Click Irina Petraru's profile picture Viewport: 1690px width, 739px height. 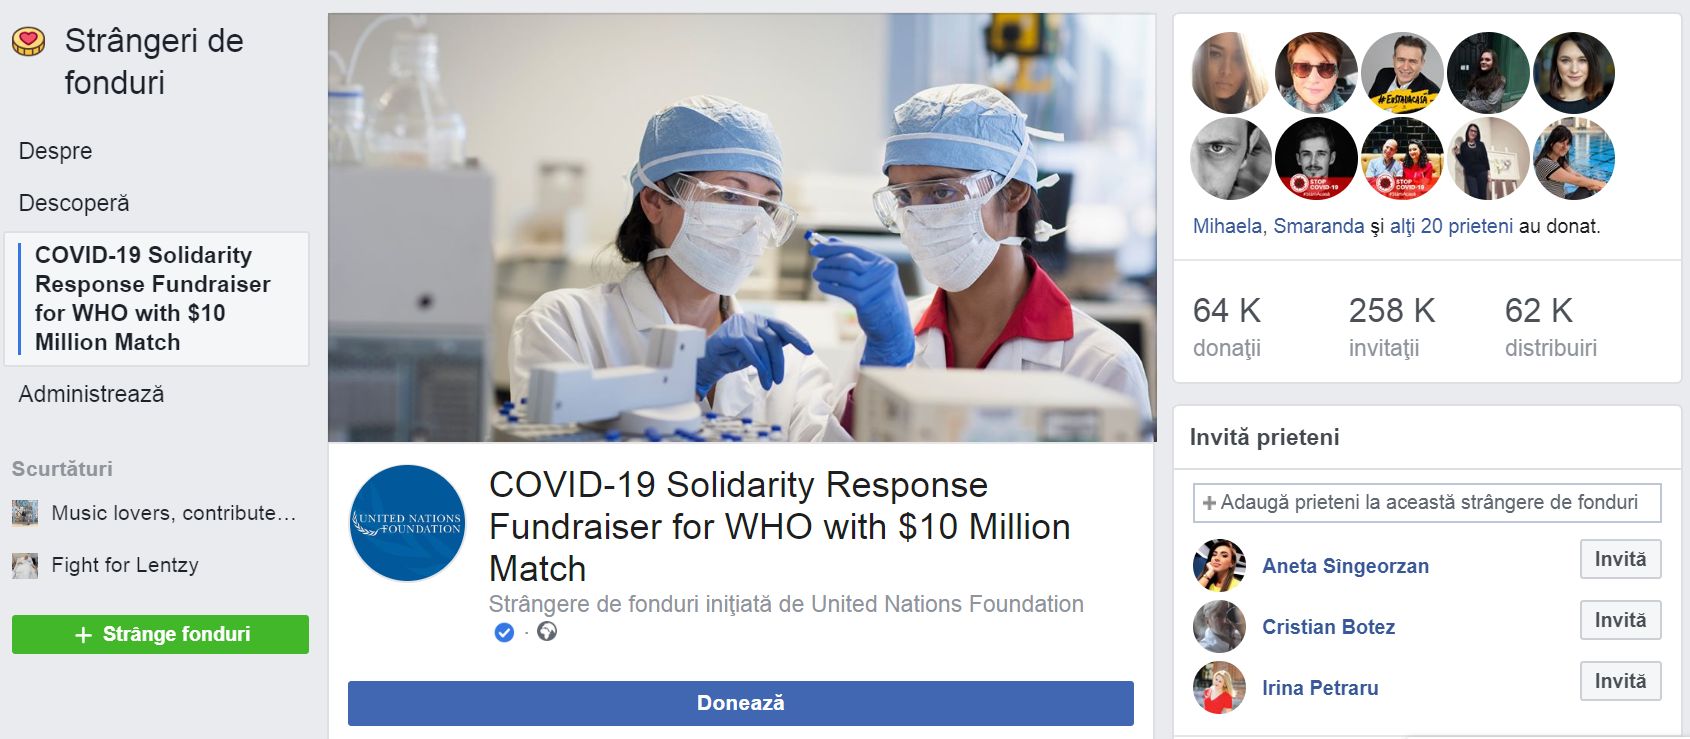coord(1219,688)
